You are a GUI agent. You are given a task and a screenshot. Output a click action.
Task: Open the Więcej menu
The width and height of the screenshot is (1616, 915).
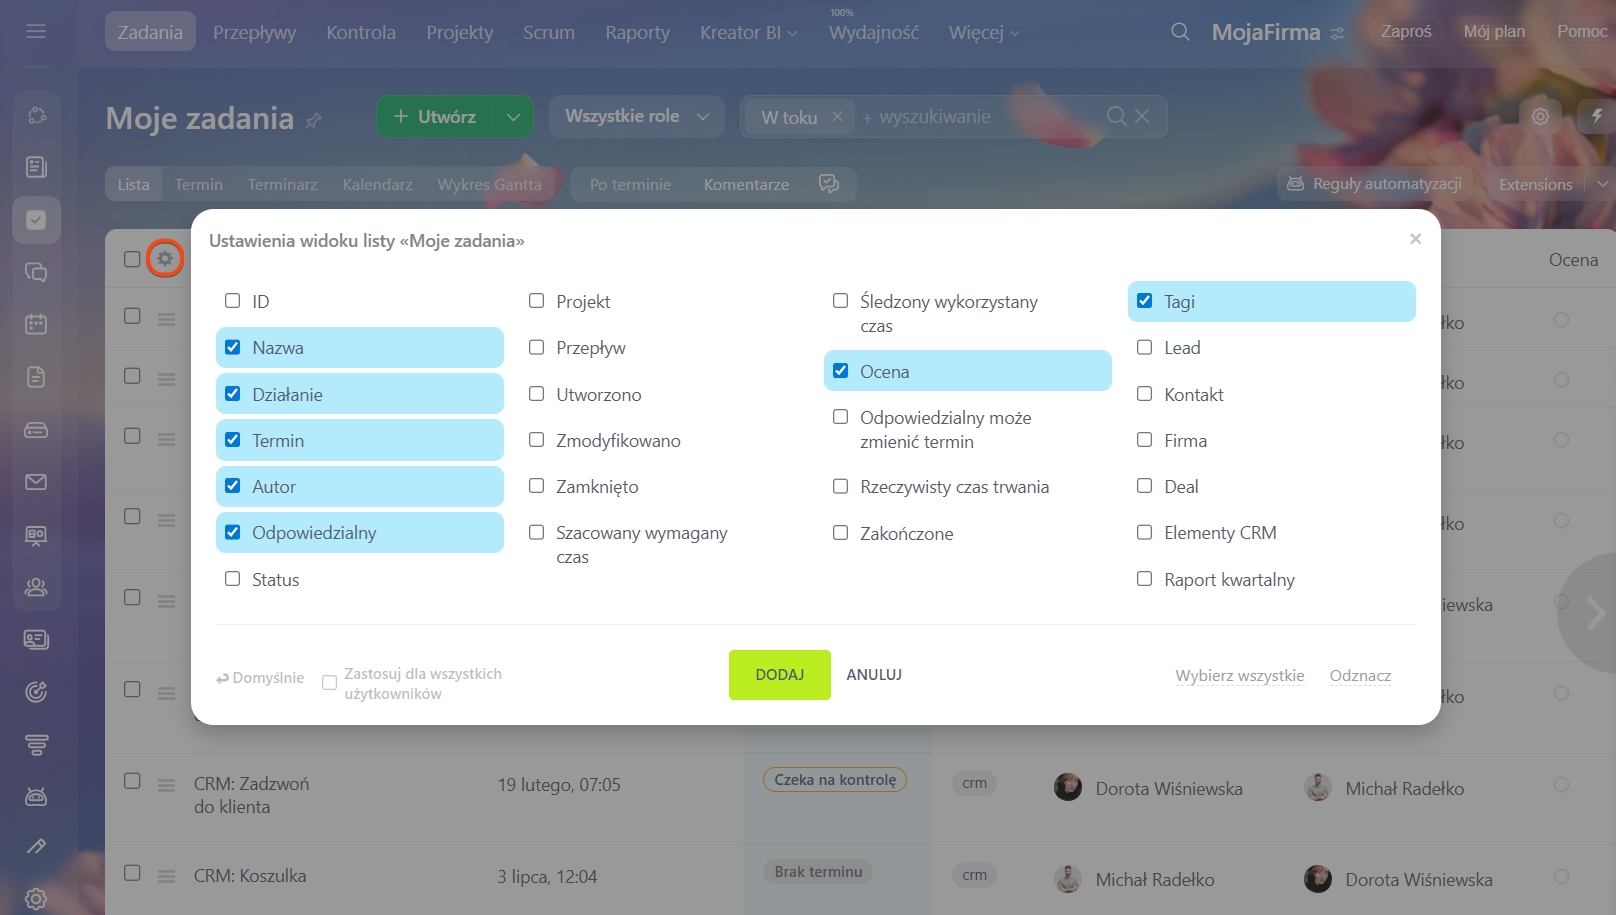[x=984, y=33]
